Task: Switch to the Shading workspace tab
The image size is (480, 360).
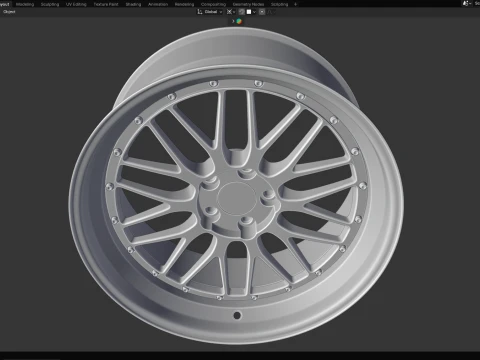Action: pyautogui.click(x=133, y=4)
